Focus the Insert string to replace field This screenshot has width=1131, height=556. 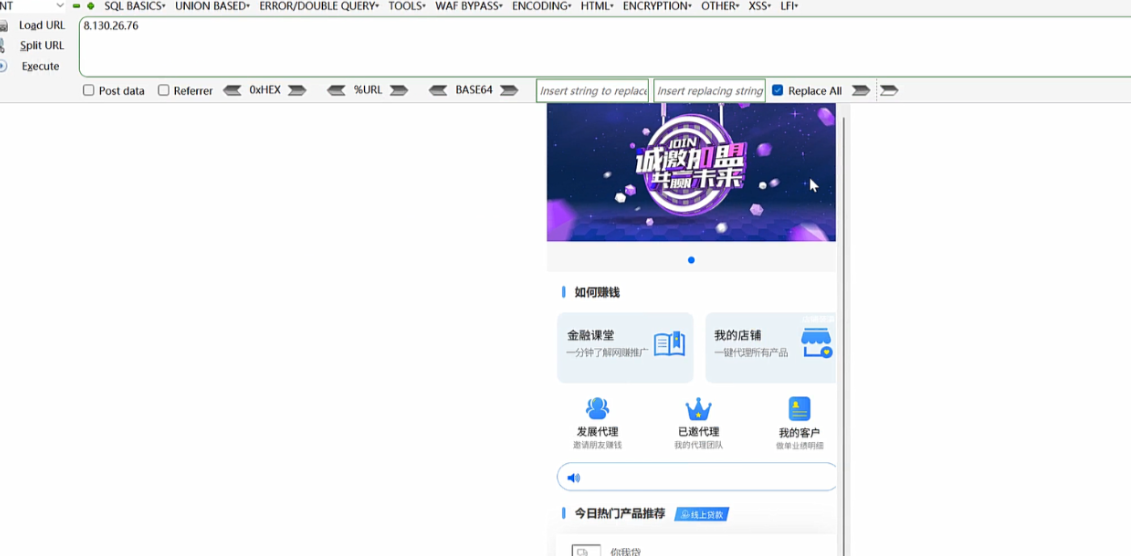coord(593,91)
